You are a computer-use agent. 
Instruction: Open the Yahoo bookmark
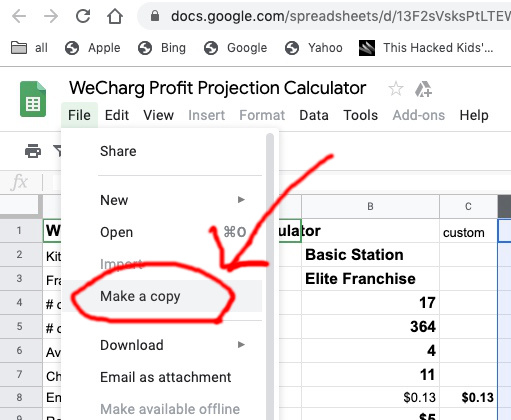313,48
